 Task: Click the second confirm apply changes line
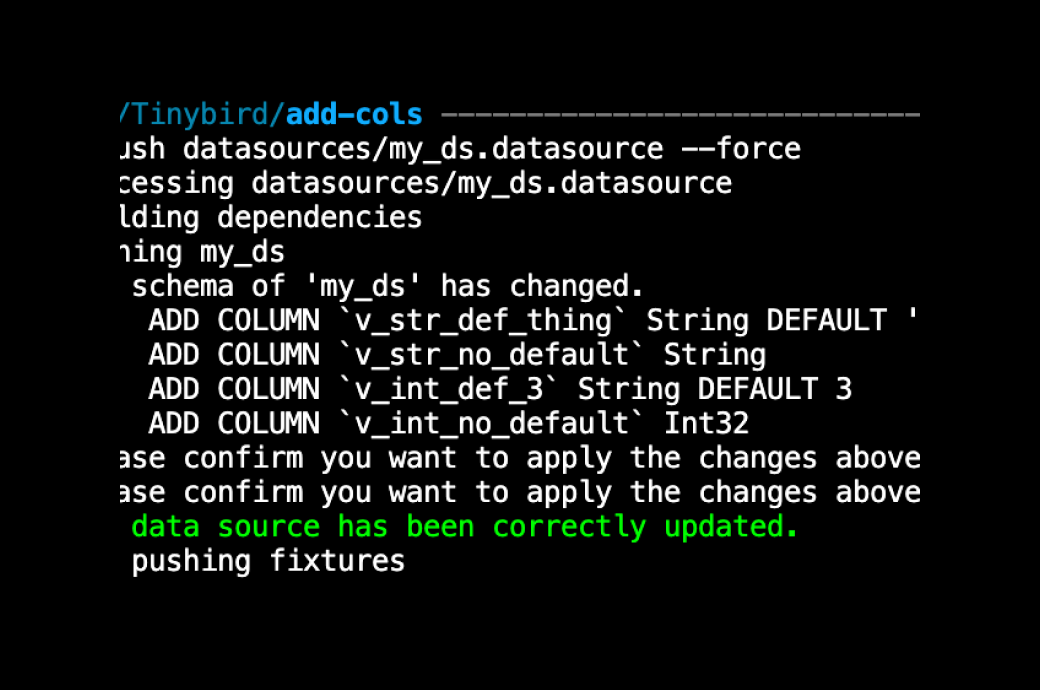[518, 491]
